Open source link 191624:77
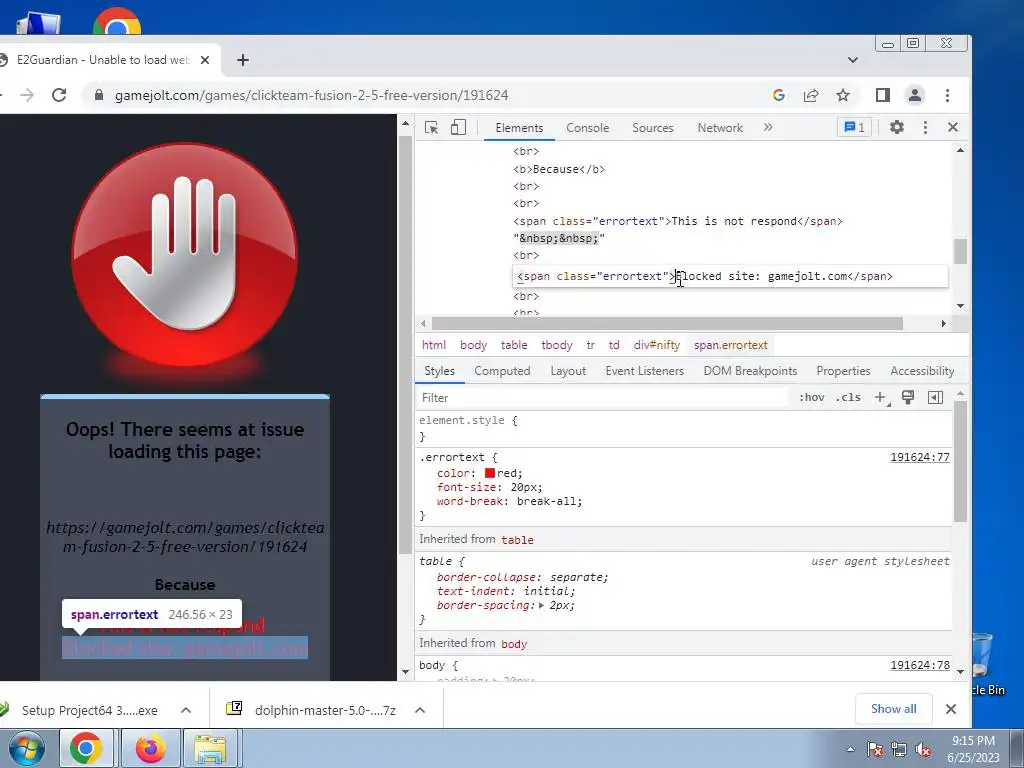The width and height of the screenshot is (1024, 768). tap(920, 457)
